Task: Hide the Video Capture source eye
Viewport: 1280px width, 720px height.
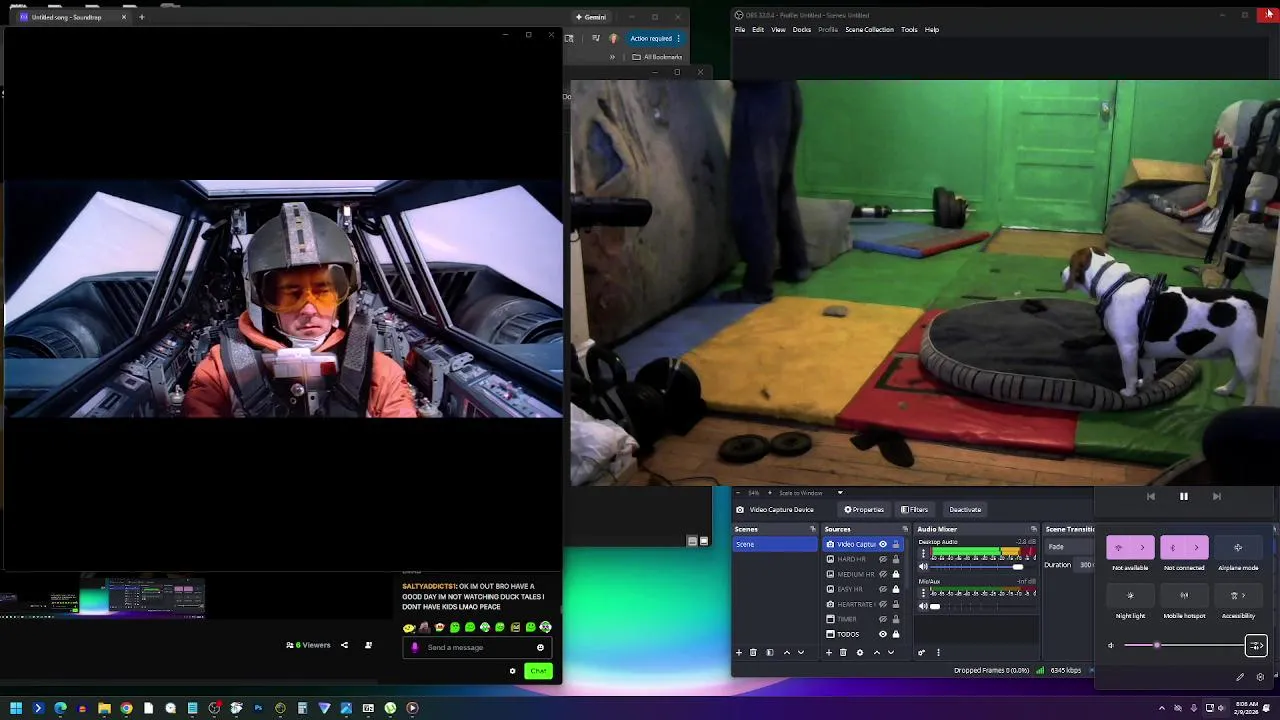Action: (x=883, y=544)
